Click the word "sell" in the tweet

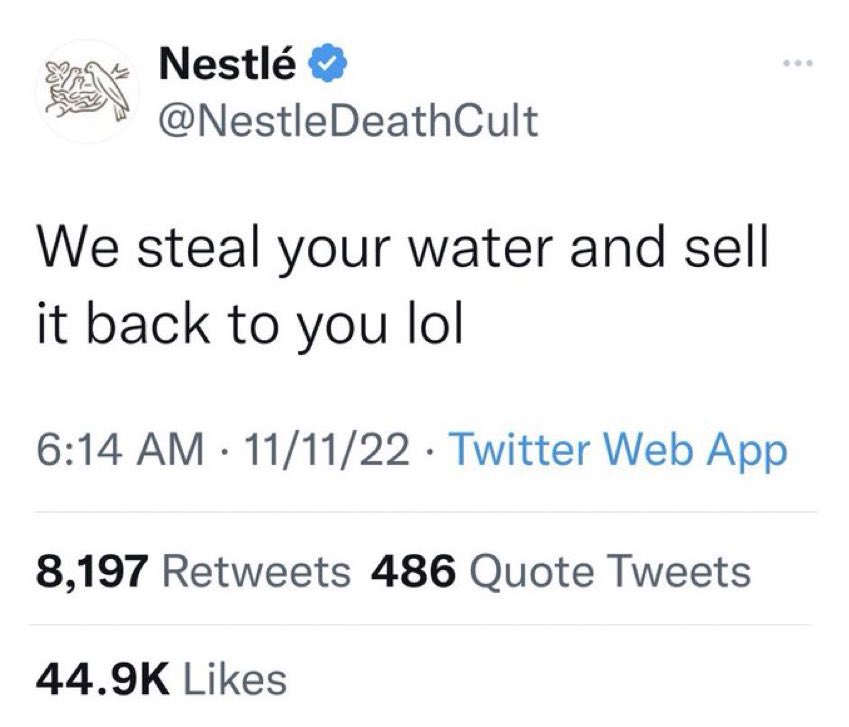point(727,246)
